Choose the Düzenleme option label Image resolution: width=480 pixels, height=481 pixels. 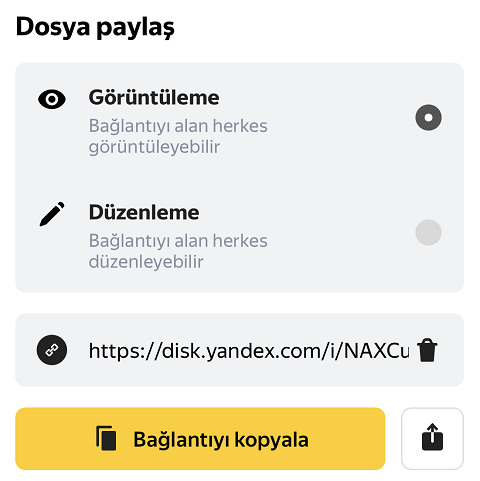tap(144, 212)
